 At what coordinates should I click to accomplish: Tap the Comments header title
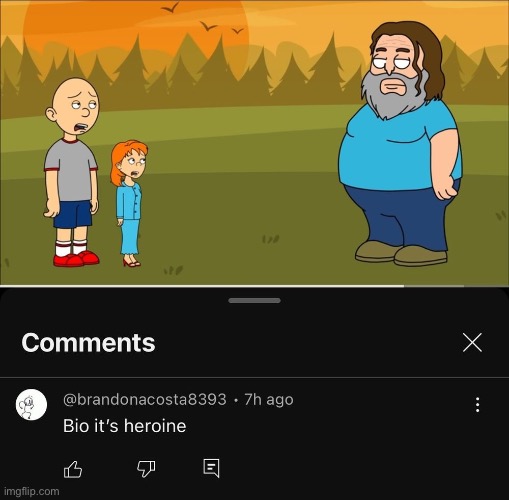pyautogui.click(x=88, y=343)
